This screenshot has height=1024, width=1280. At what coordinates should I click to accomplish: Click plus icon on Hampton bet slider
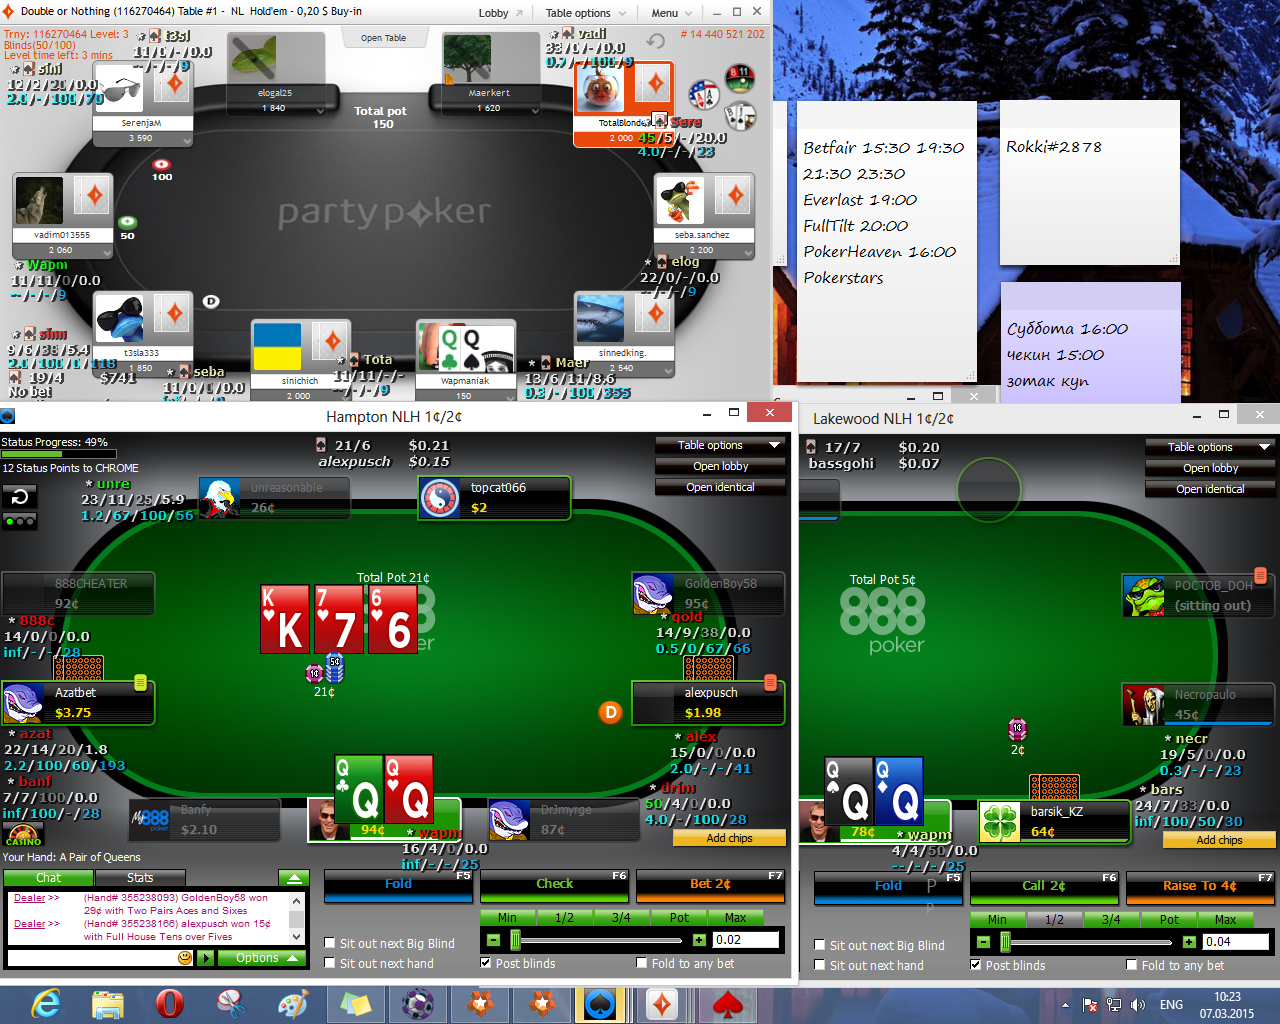699,940
